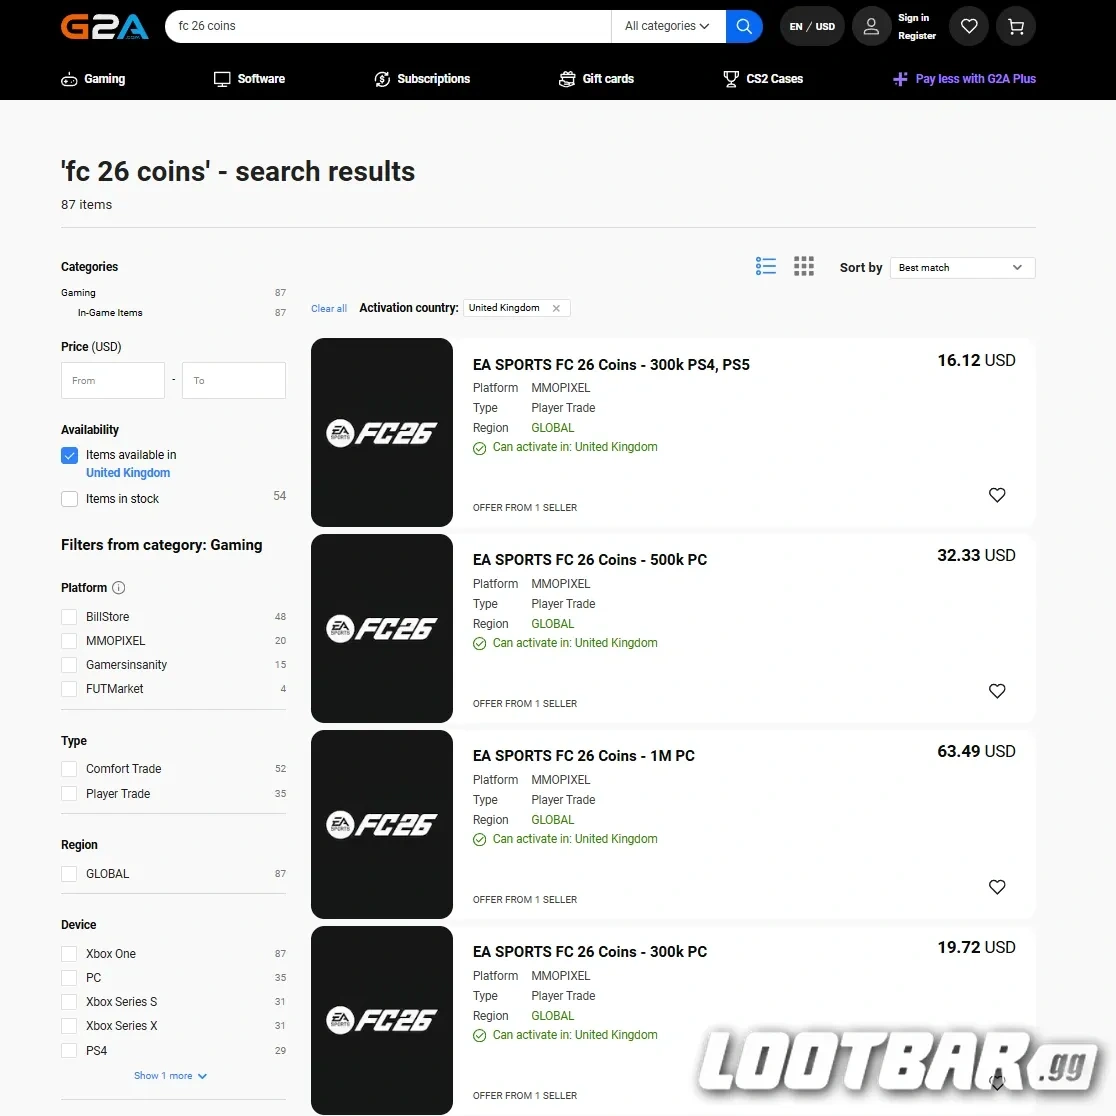Uncheck Items available in United Kingdom
The height and width of the screenshot is (1116, 1116).
[x=69, y=455]
